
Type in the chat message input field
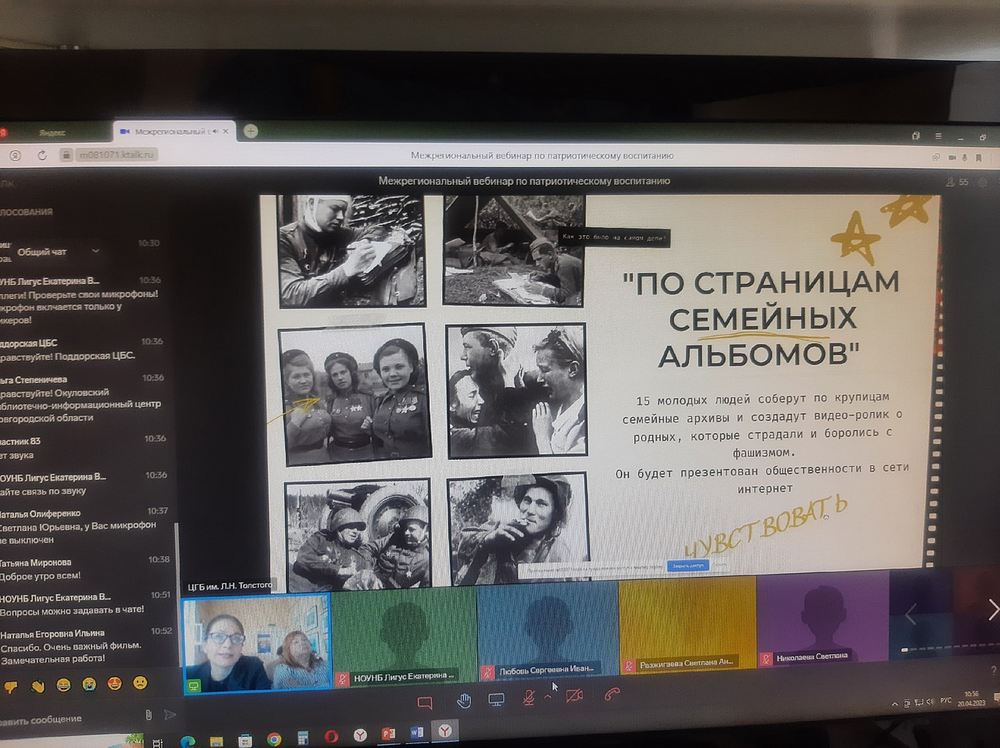pos(70,717)
